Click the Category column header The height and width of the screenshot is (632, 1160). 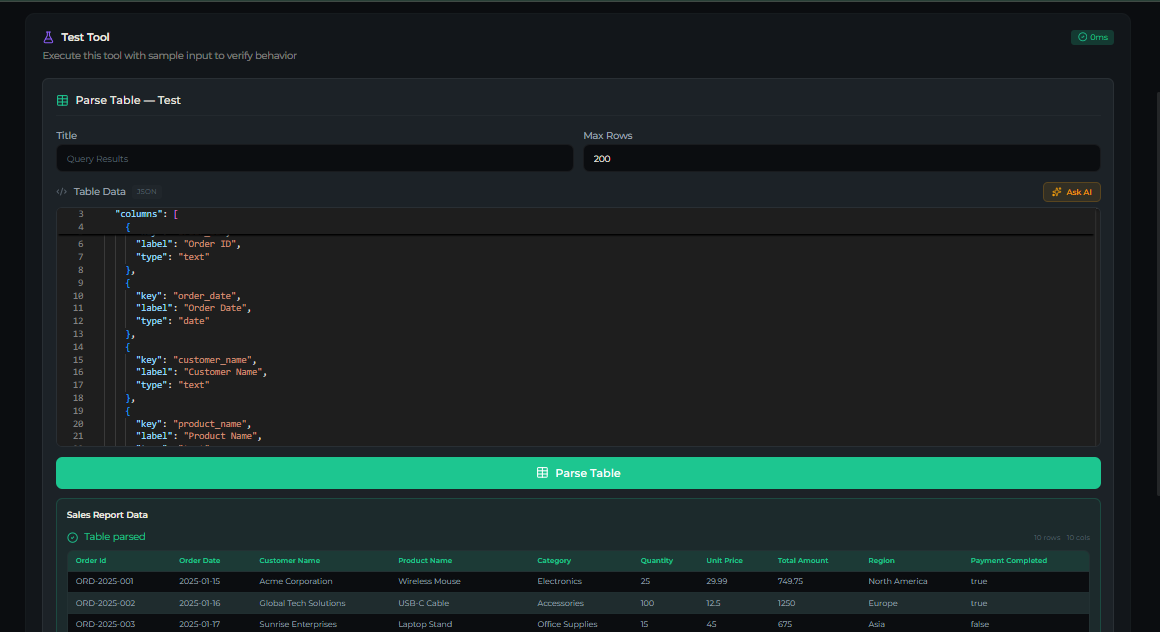(x=554, y=560)
